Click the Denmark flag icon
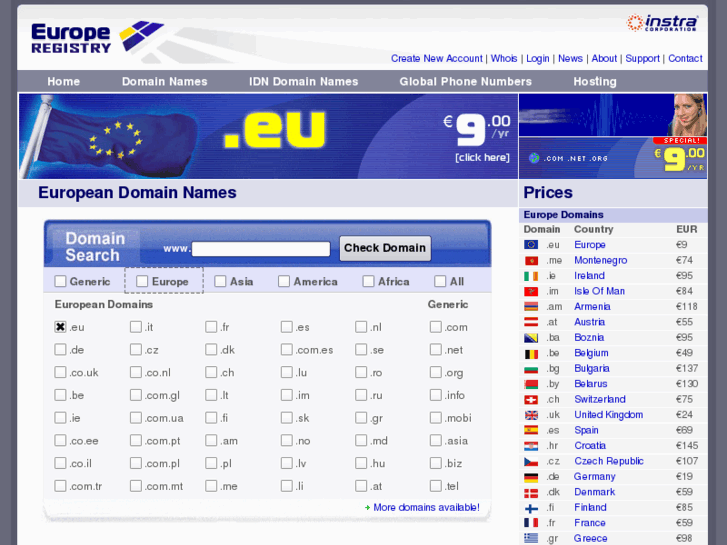 pyautogui.click(x=531, y=492)
